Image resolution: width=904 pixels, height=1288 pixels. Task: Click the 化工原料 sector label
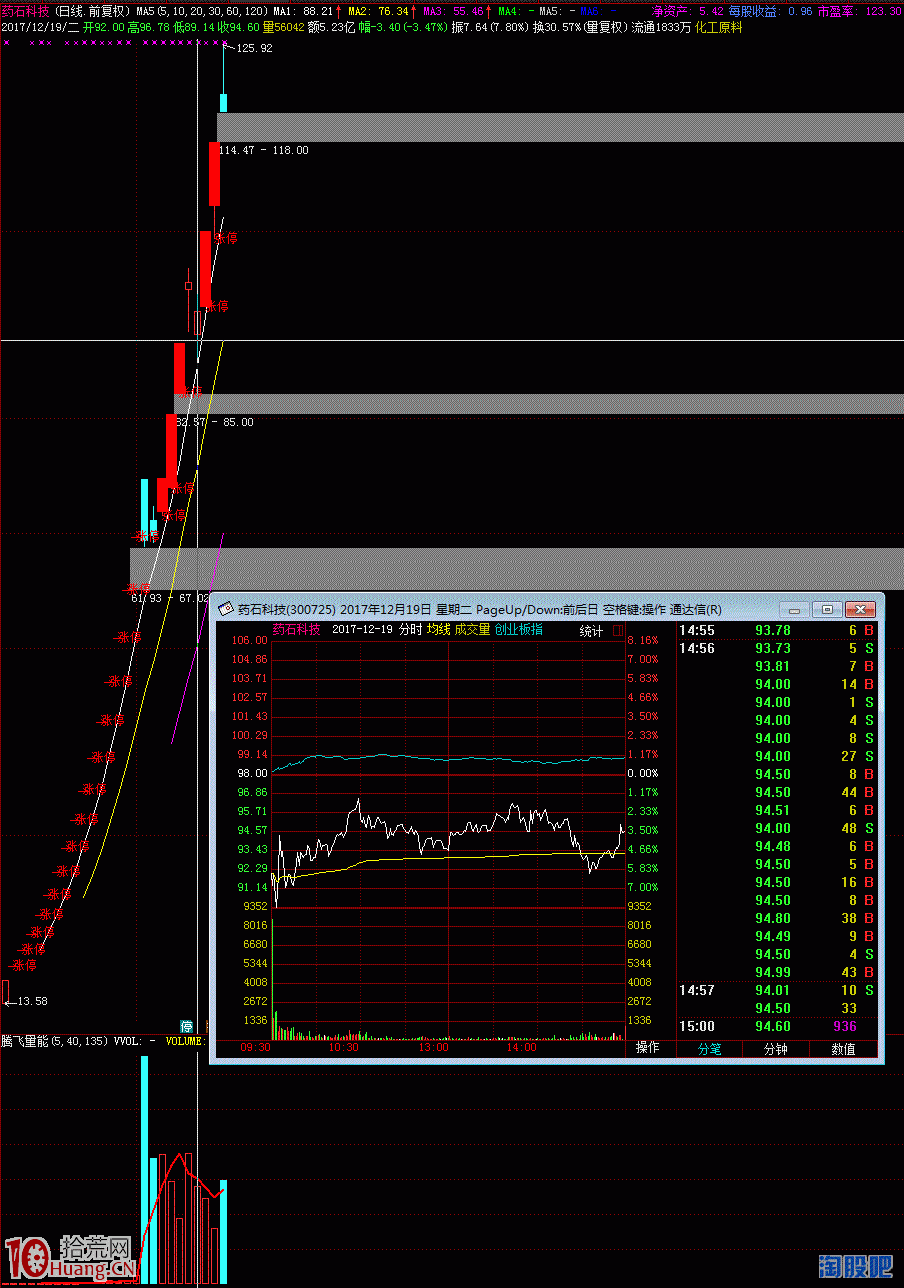[718, 27]
